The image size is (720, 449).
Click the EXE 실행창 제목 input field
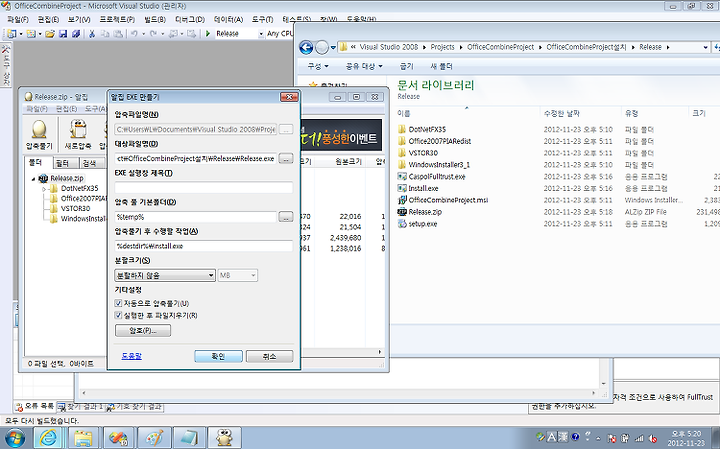(203, 187)
